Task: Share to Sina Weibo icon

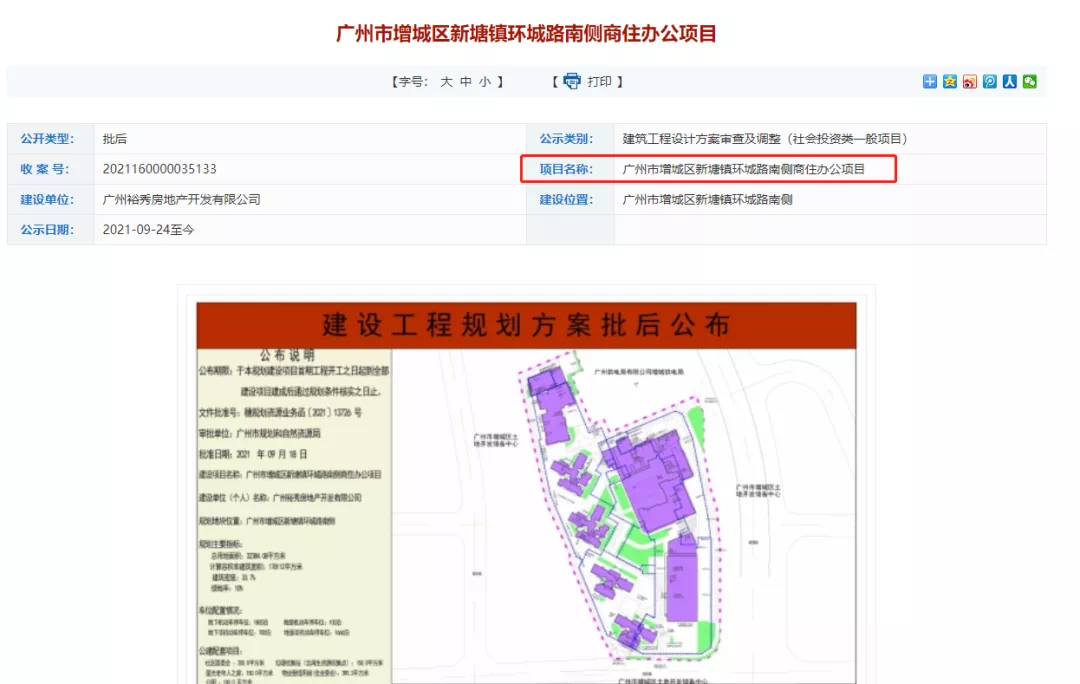Action: 970,82
